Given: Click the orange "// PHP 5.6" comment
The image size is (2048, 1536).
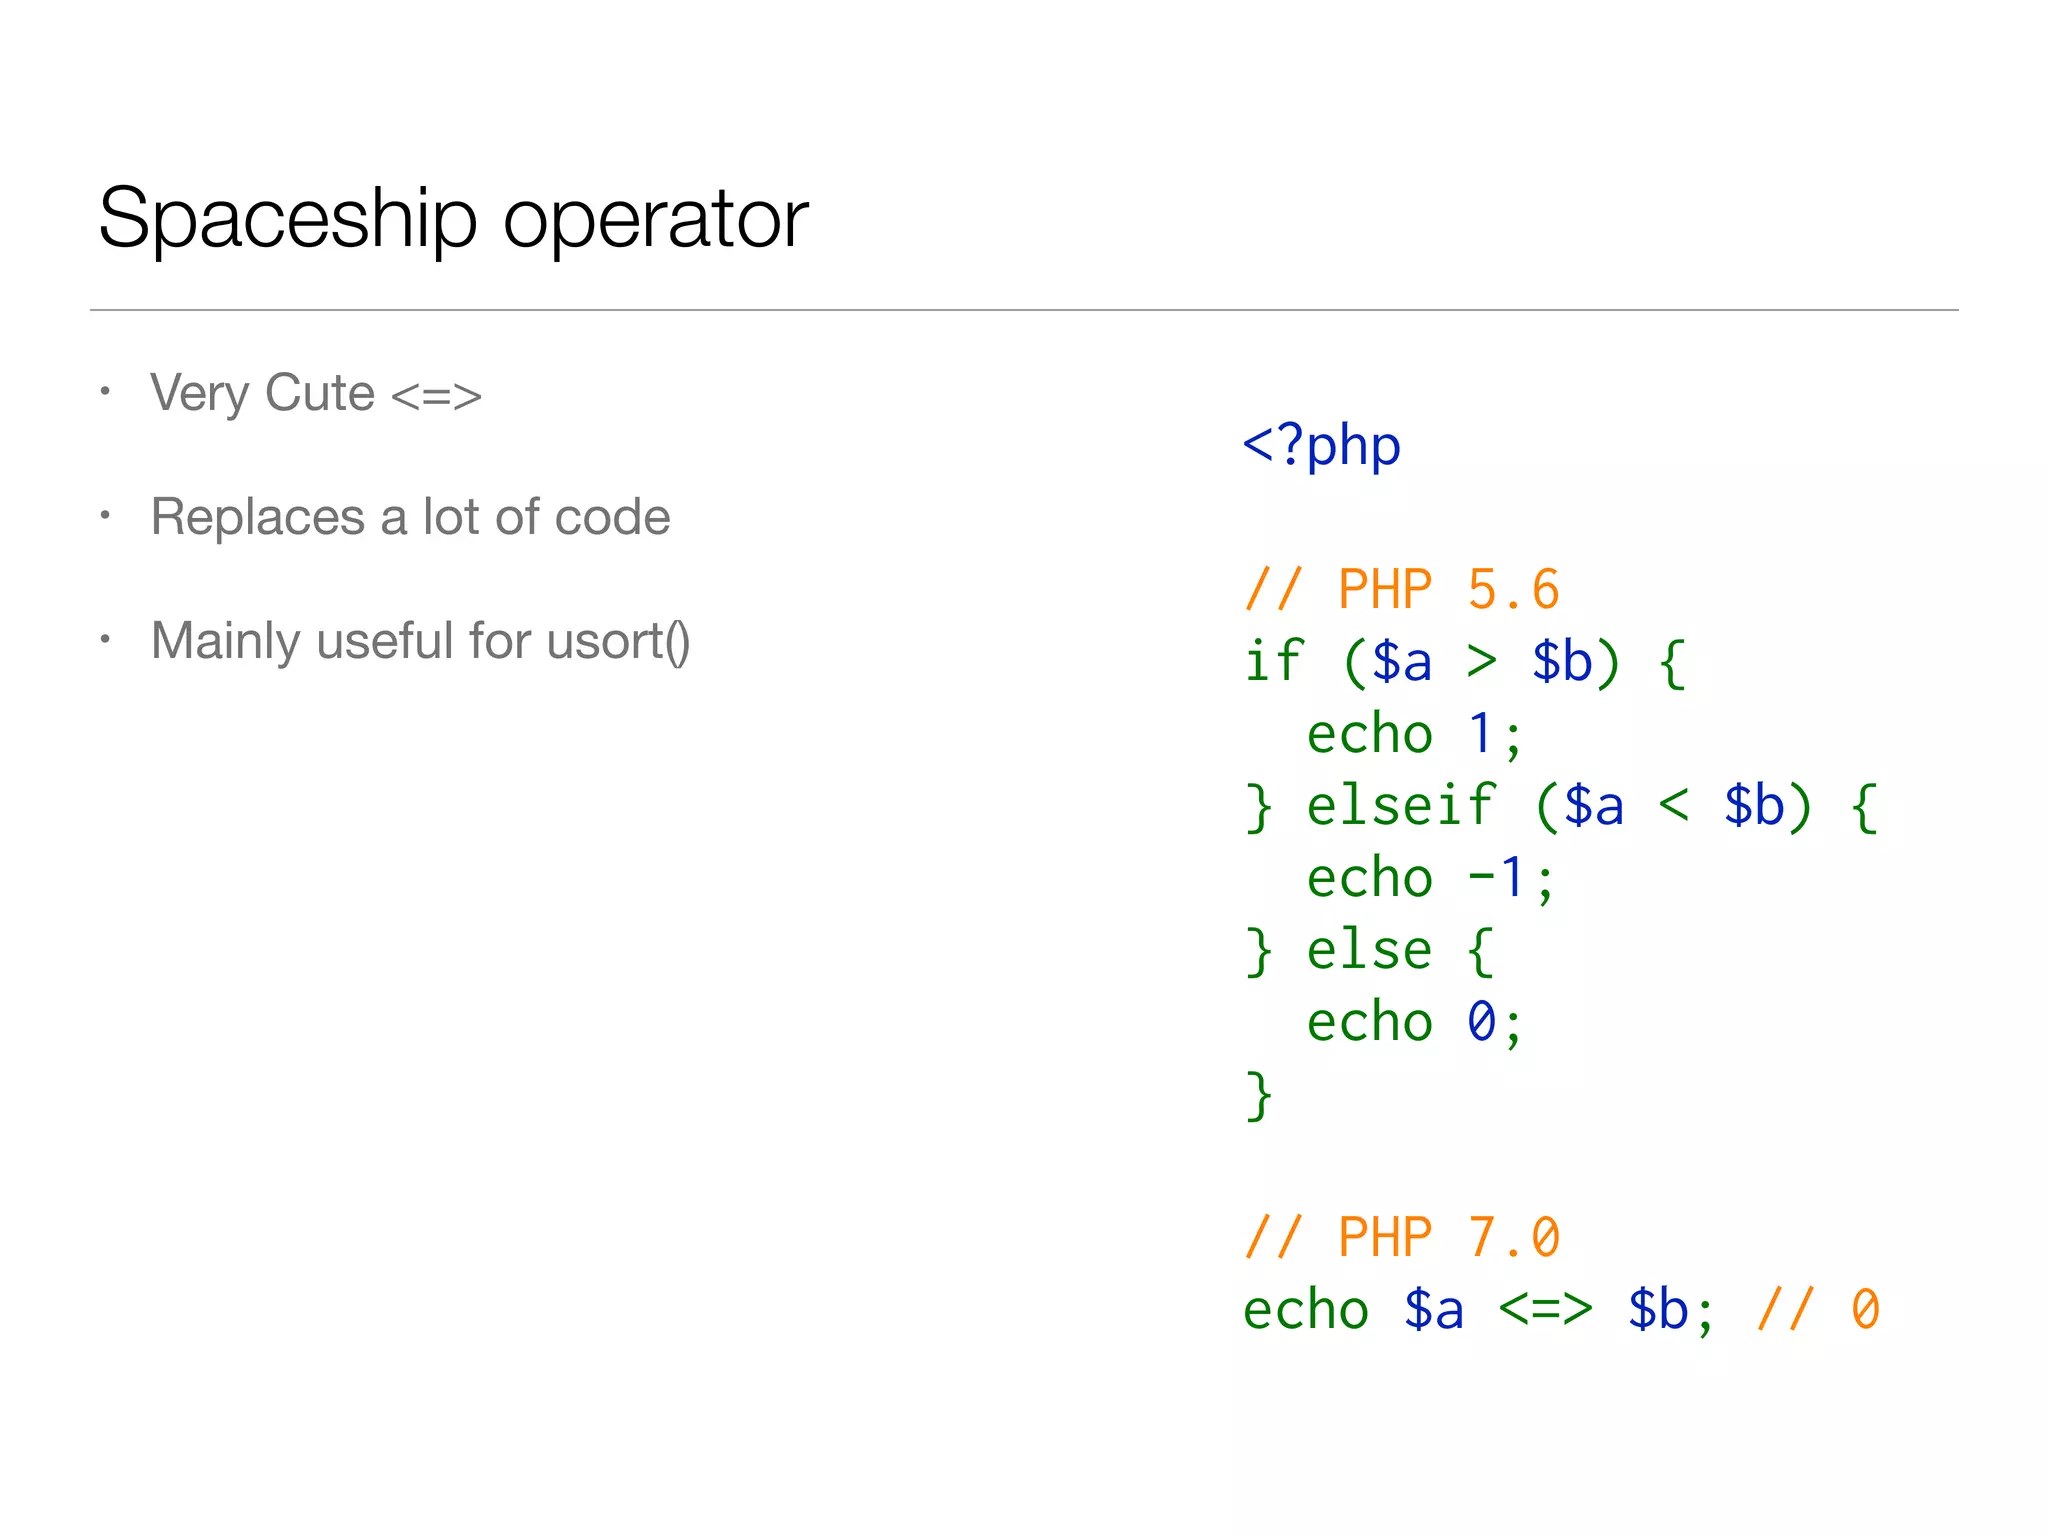Looking at the screenshot, I should click(1401, 589).
